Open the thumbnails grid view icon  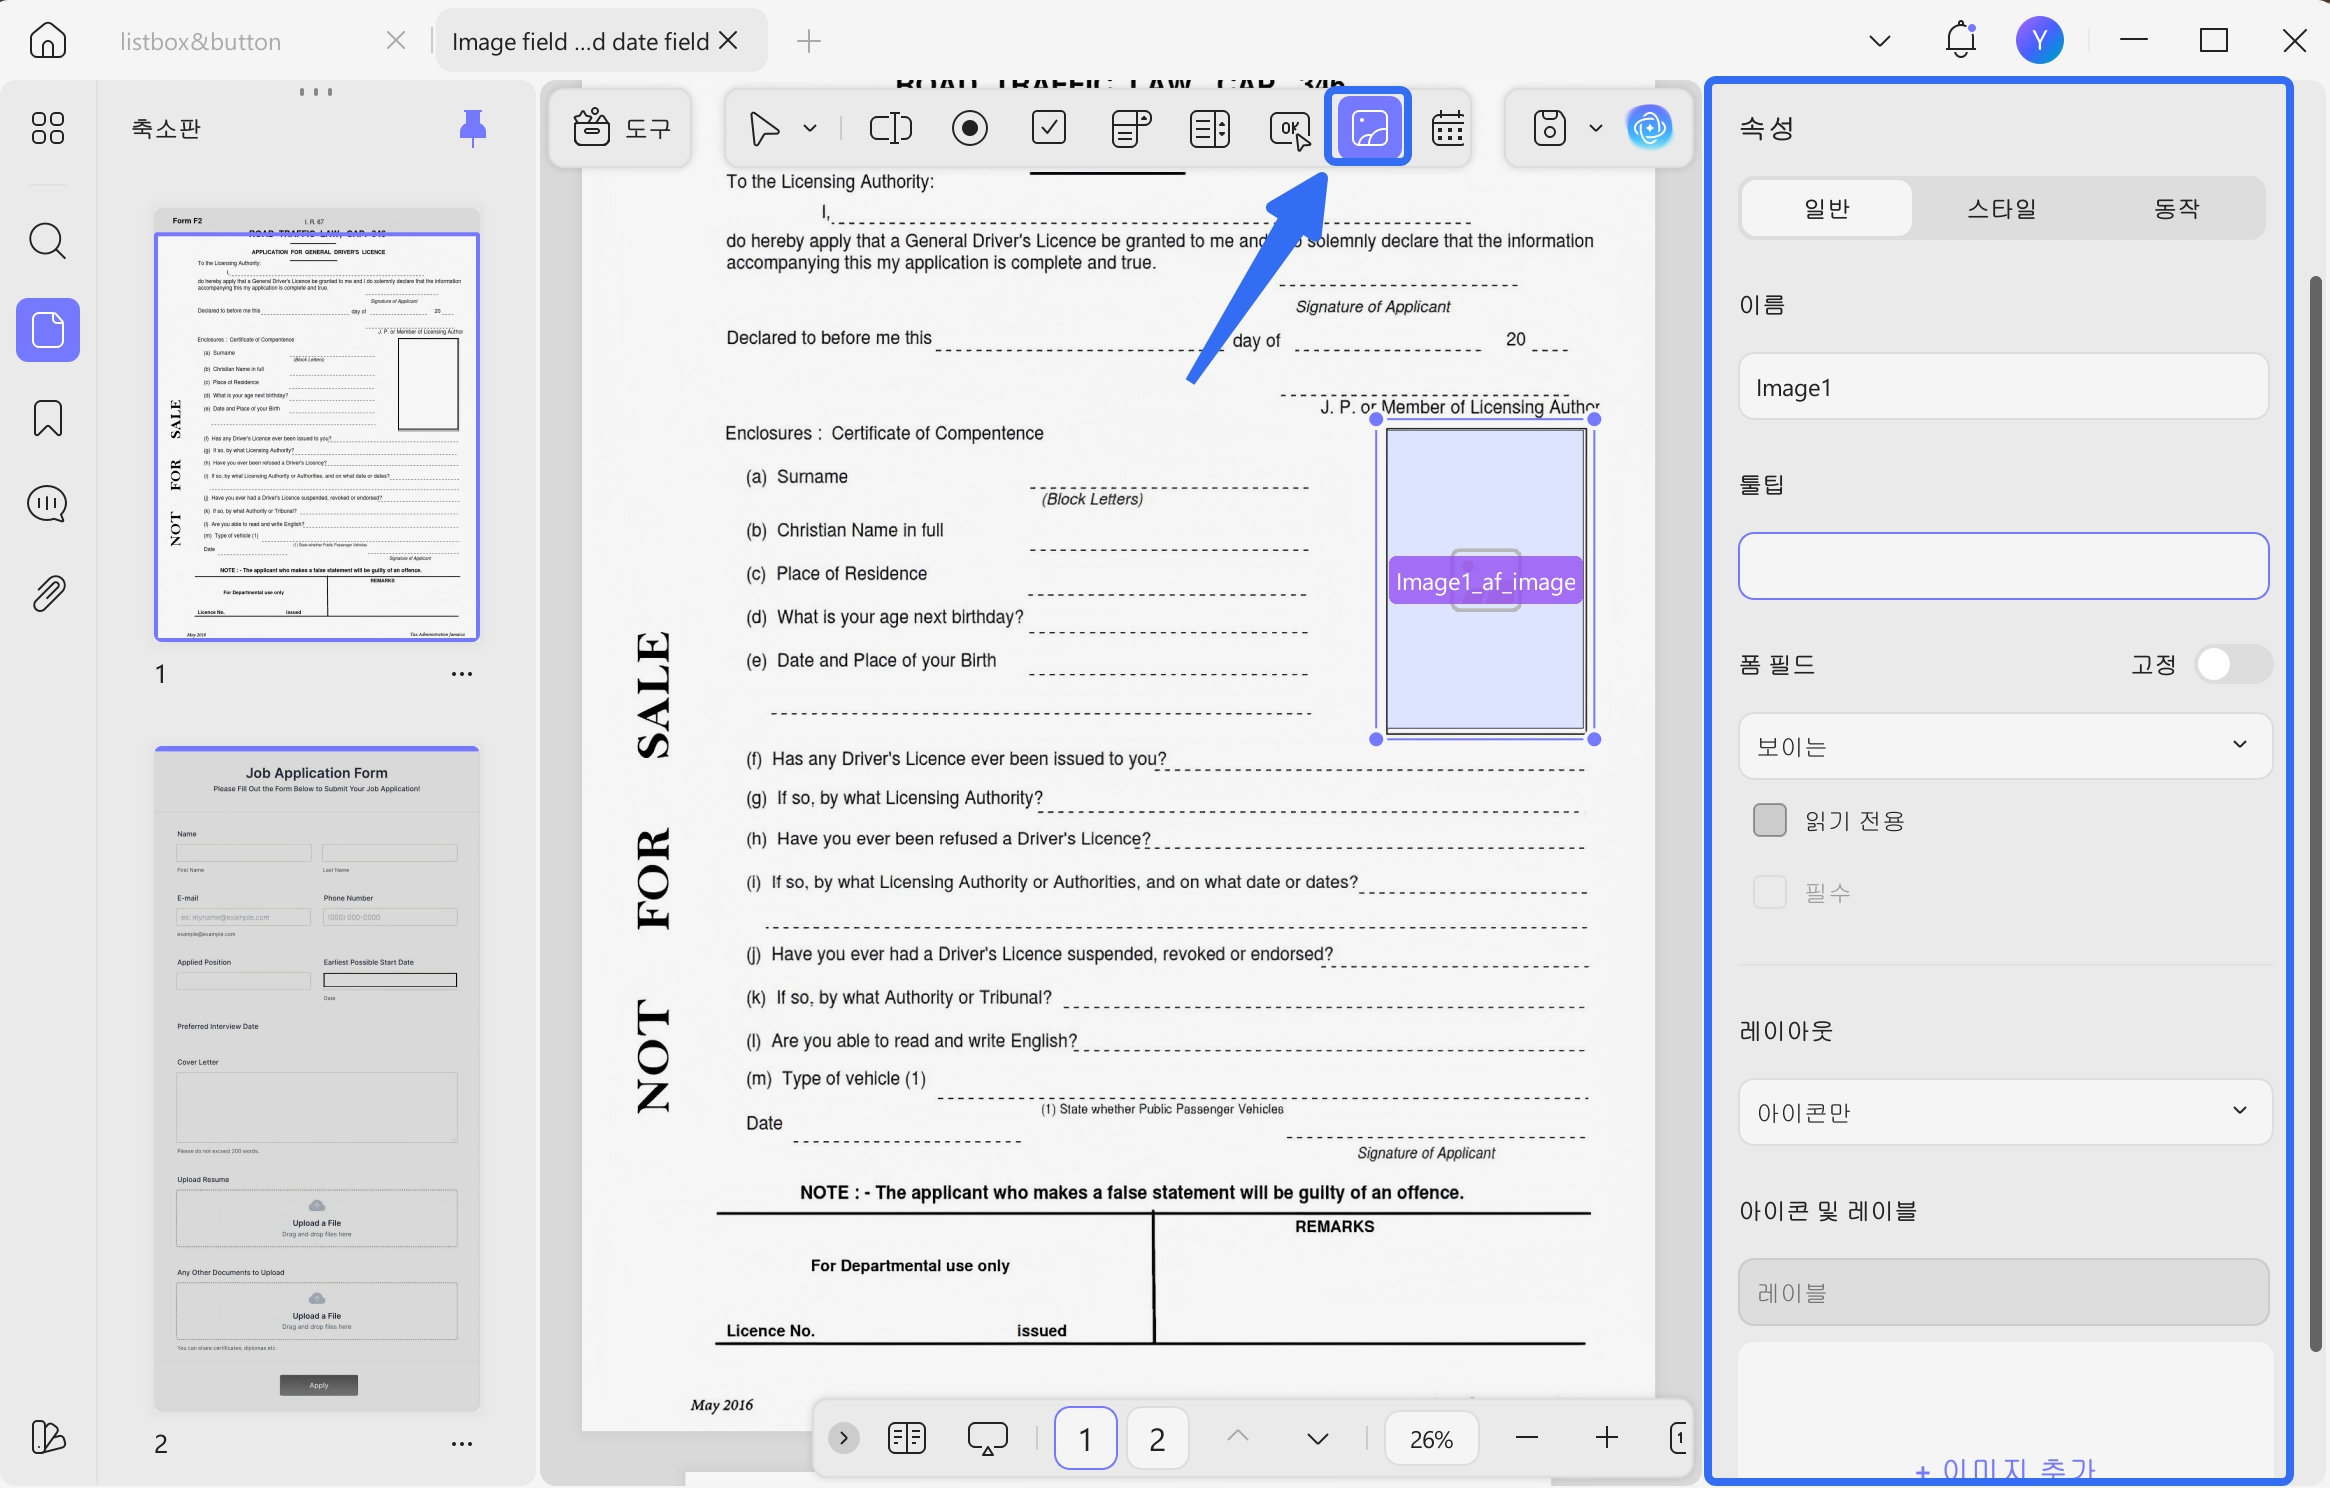tap(48, 128)
